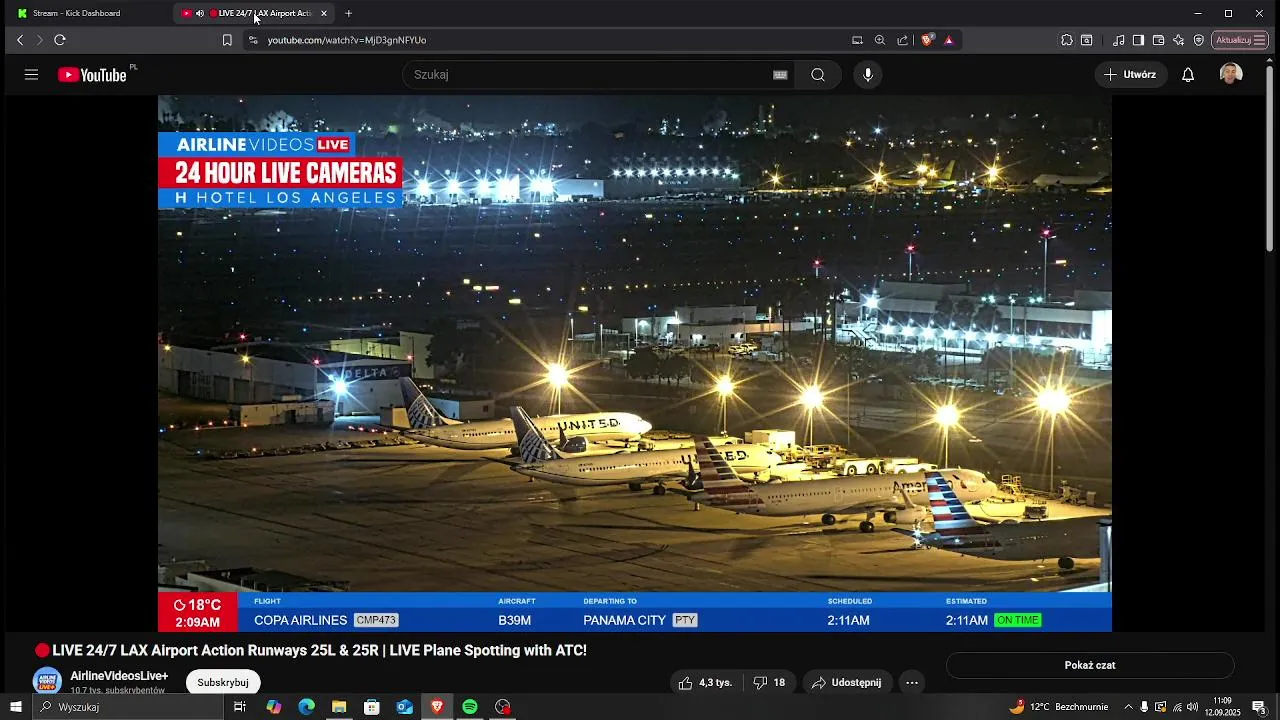Screen dimensions: 1280x720
Task: Dislike the video (18)
Action: (x=769, y=682)
